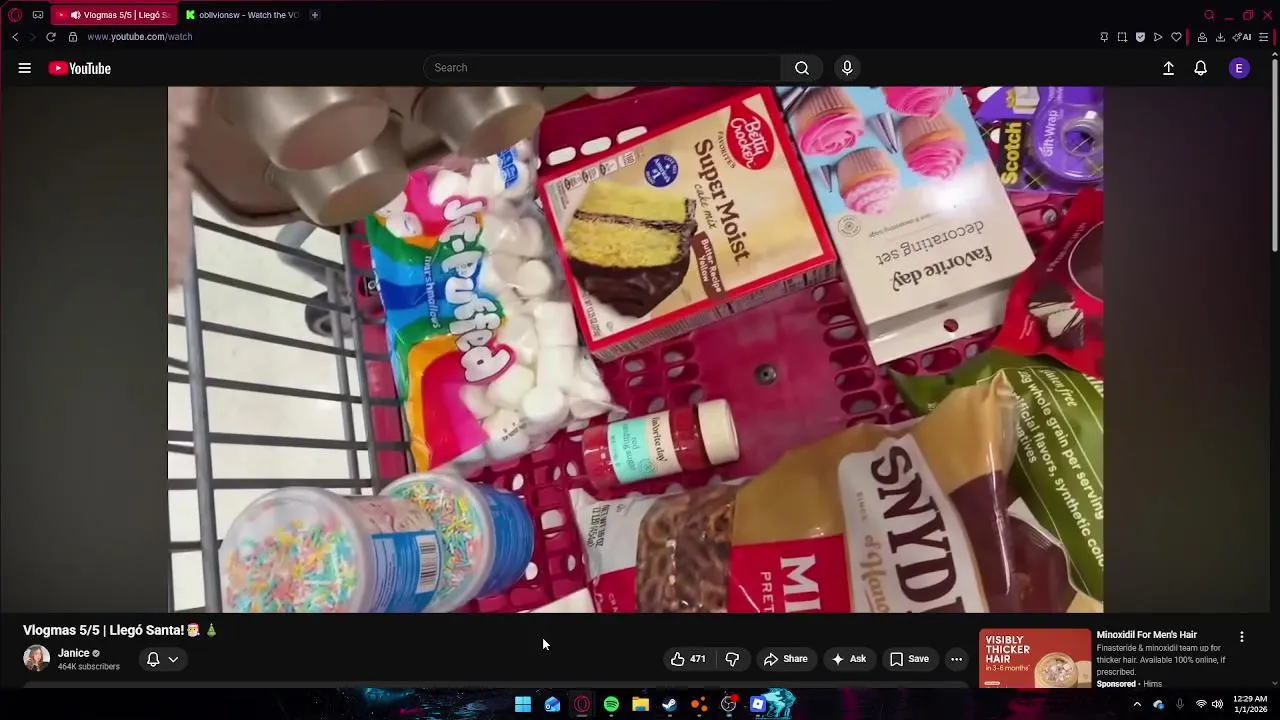
Task: Click the video title Vlogmas 5/5 Llegó Santa
Action: pyautogui.click(x=120, y=631)
